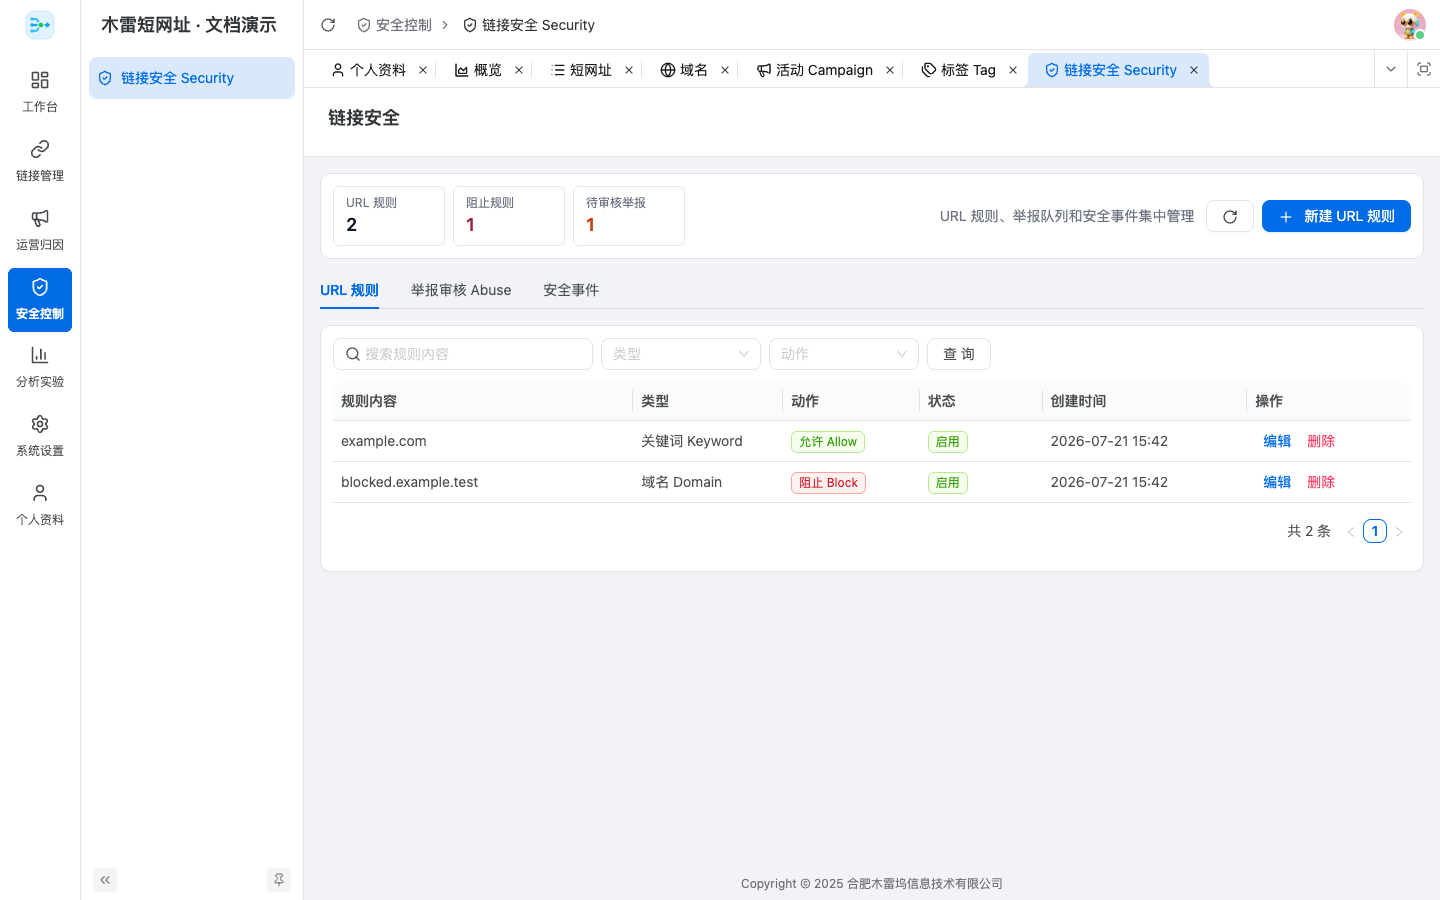Click the pin icon in submenu
Viewport: 1440px width, 900px height.
[x=279, y=880]
